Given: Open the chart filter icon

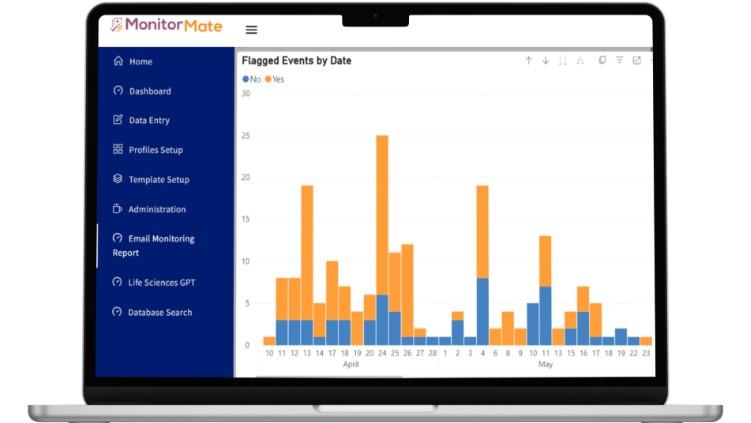Looking at the screenshot, I should tap(619, 61).
